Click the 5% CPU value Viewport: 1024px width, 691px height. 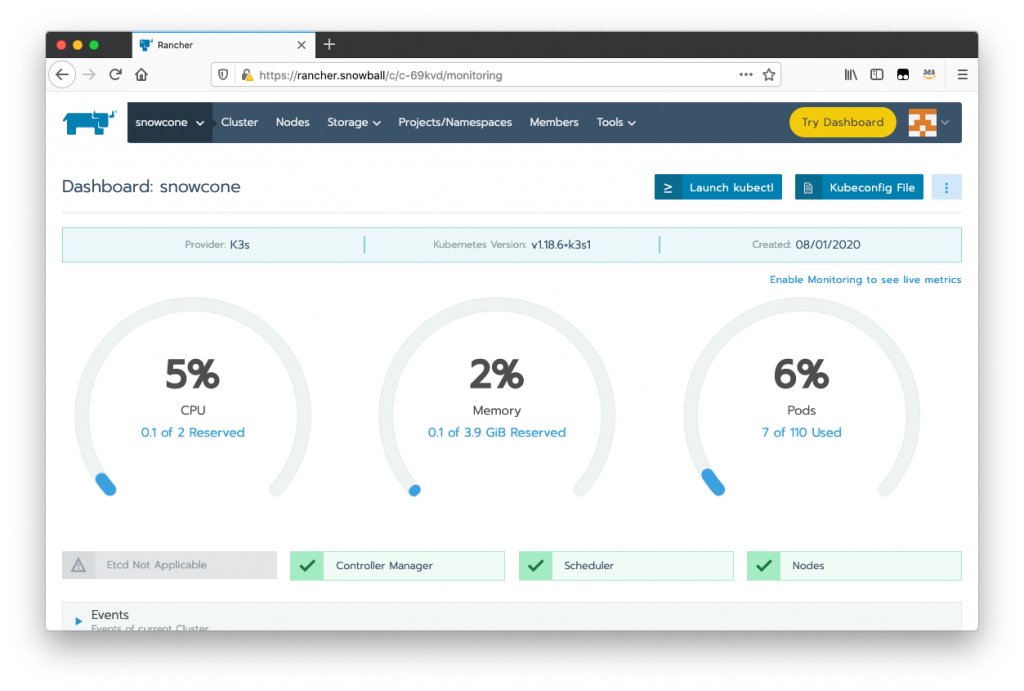(193, 374)
